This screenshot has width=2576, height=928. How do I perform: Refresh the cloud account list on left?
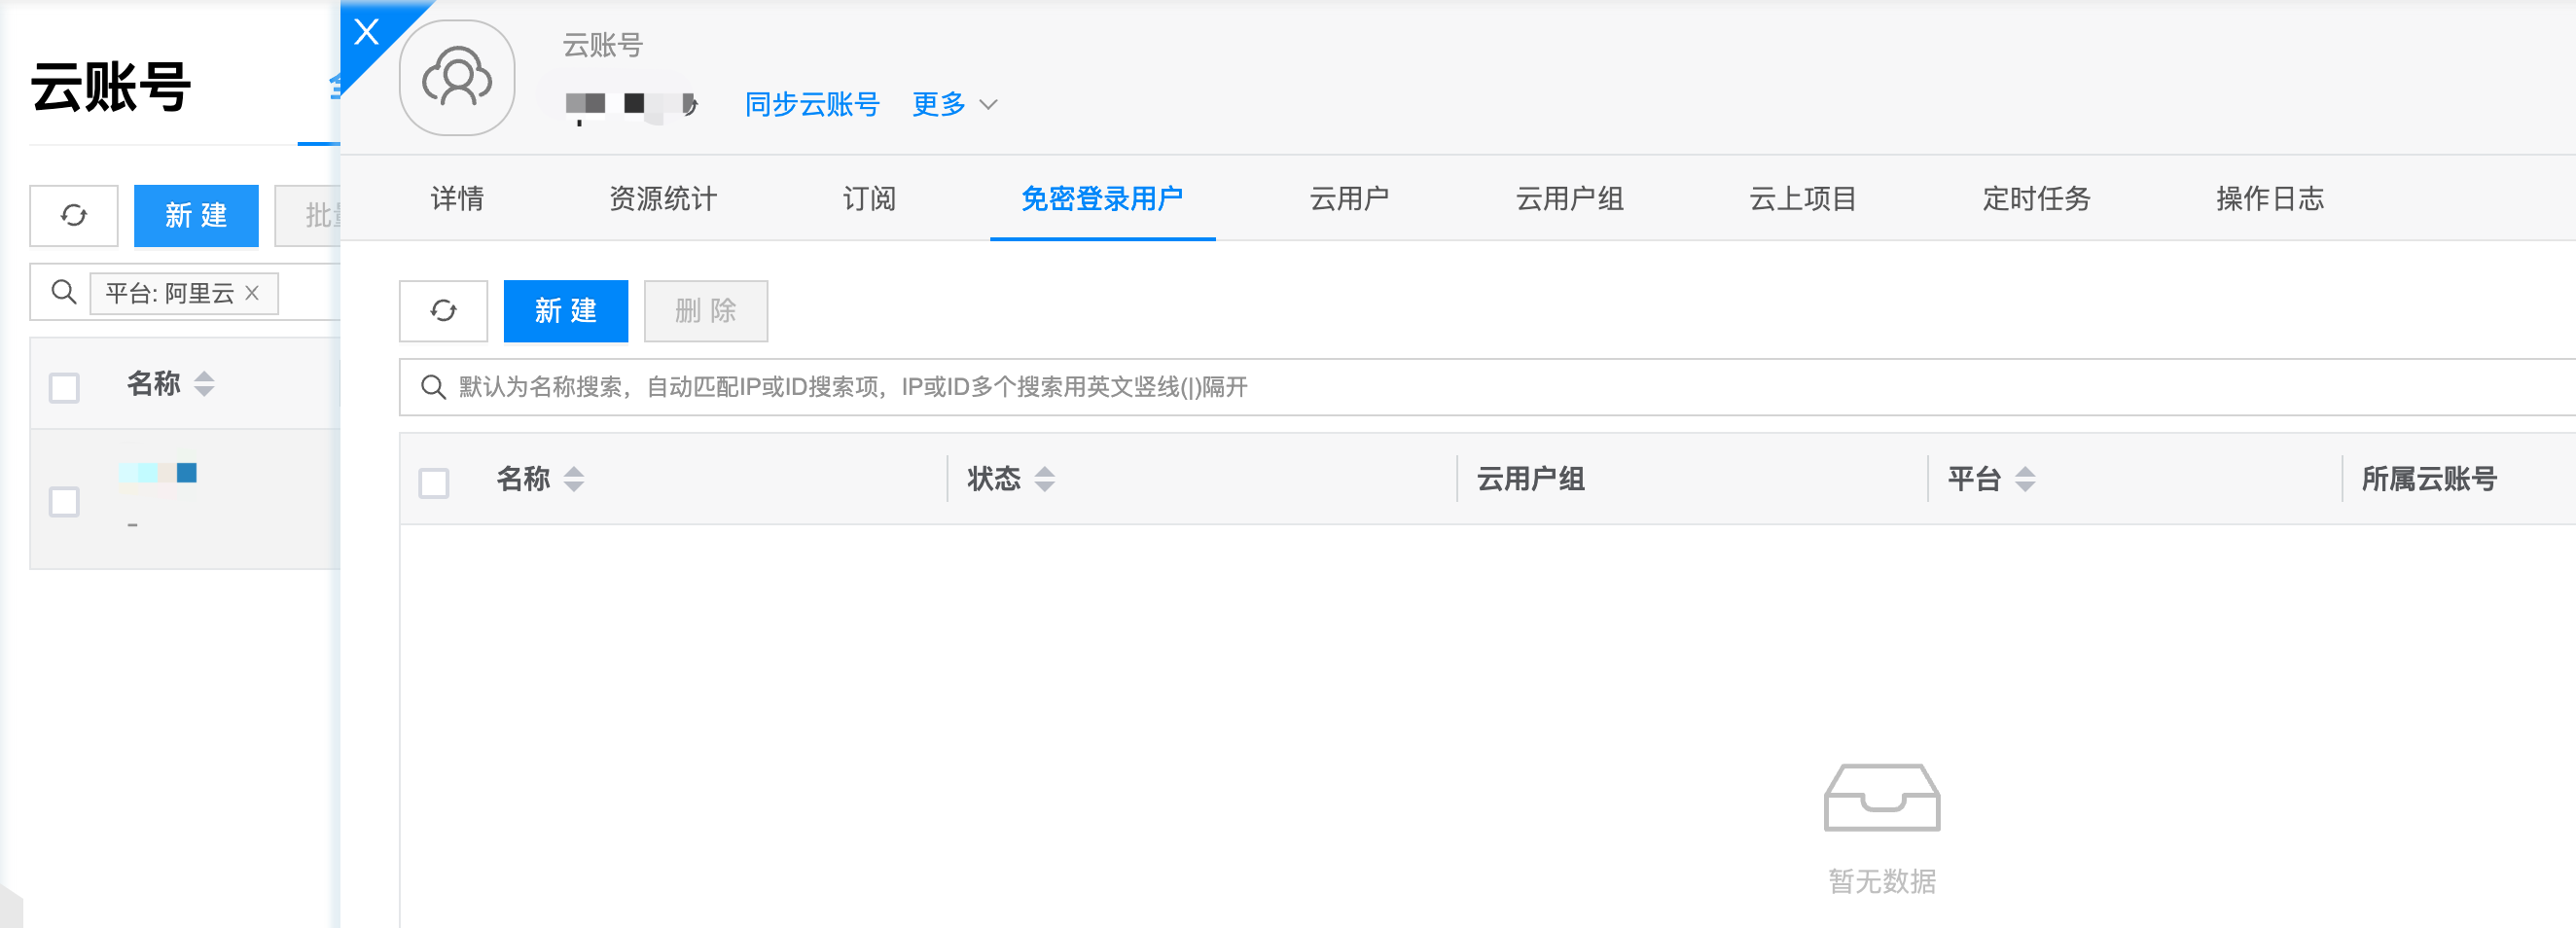point(74,216)
